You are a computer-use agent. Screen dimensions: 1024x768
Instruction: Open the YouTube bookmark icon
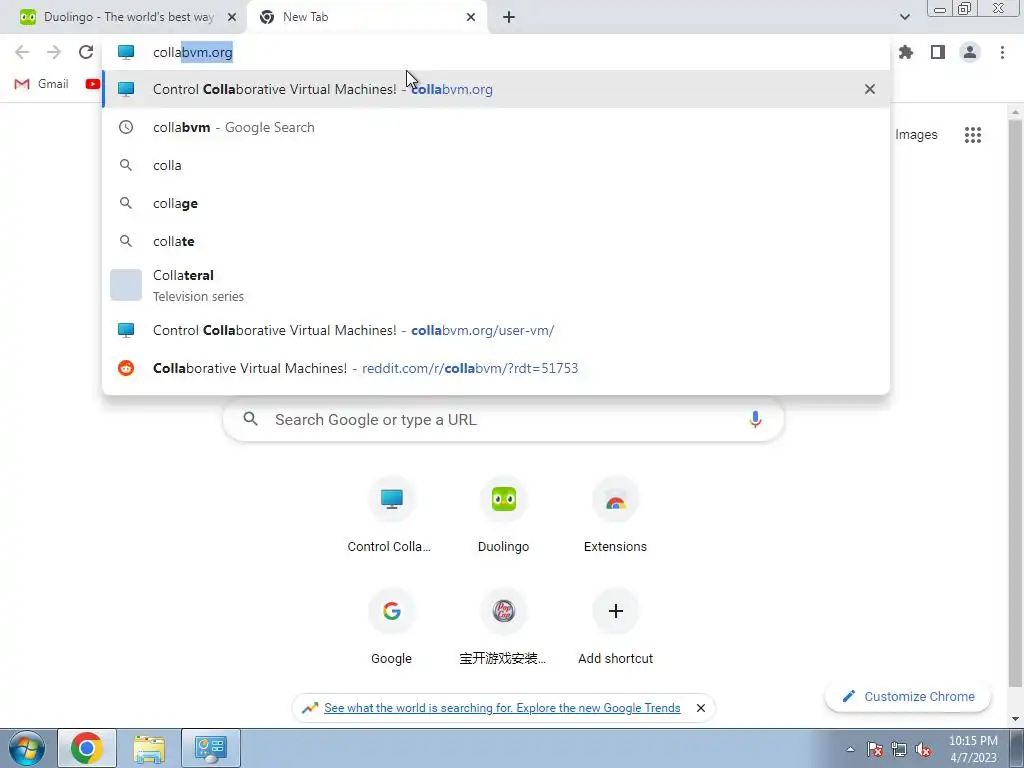click(93, 84)
